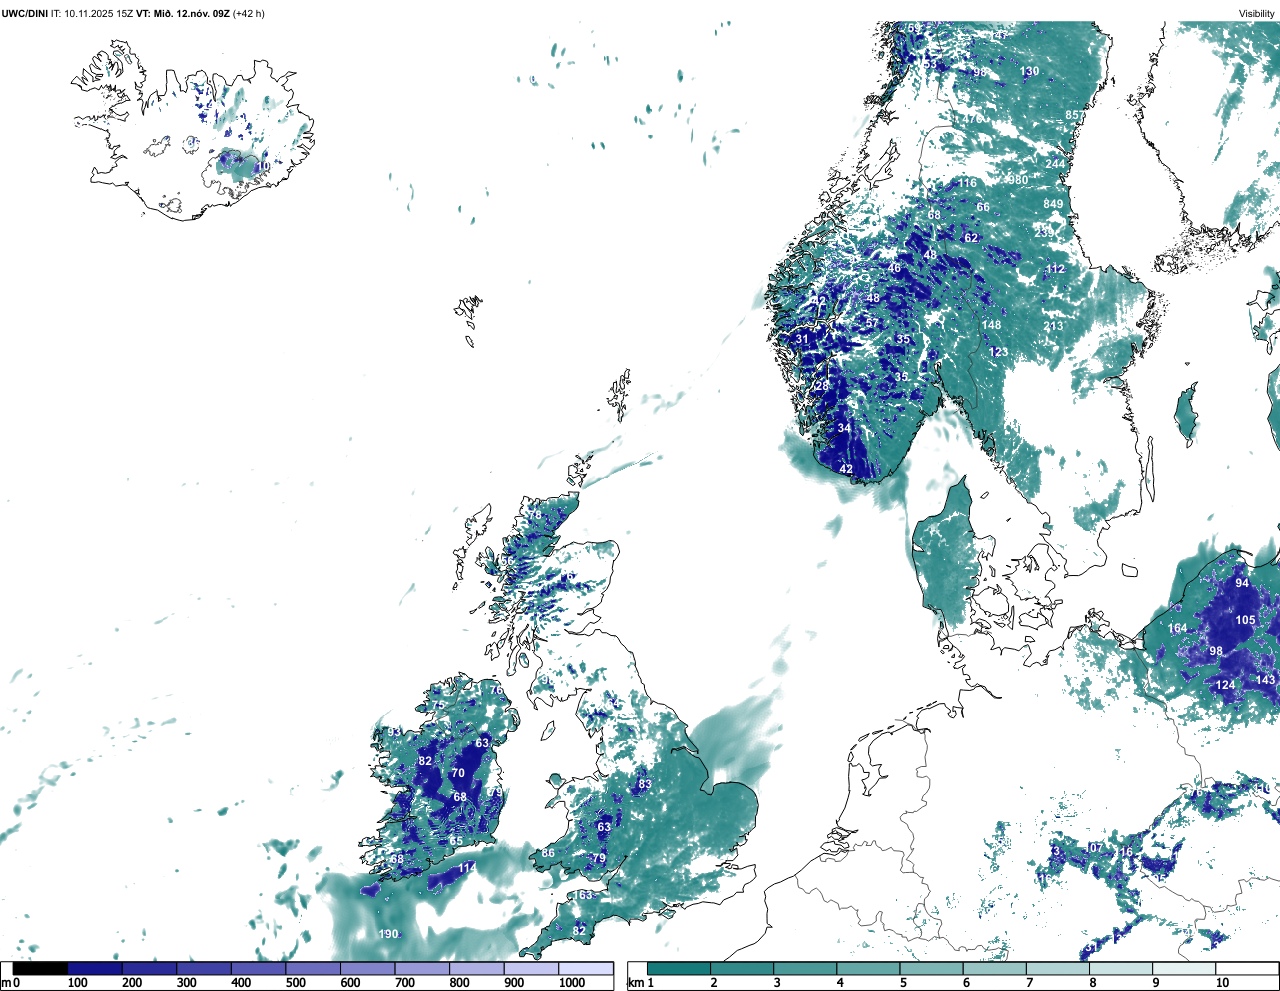Click the '46' visibility value in Norway

[x=894, y=268]
